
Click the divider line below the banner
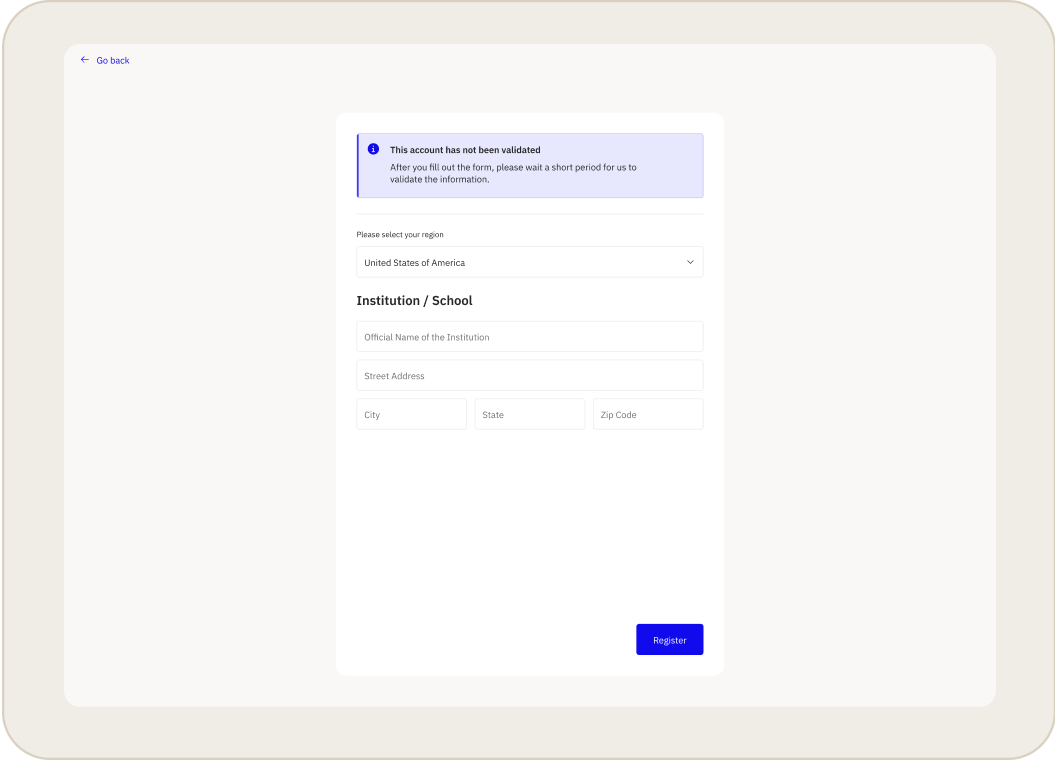coord(529,212)
